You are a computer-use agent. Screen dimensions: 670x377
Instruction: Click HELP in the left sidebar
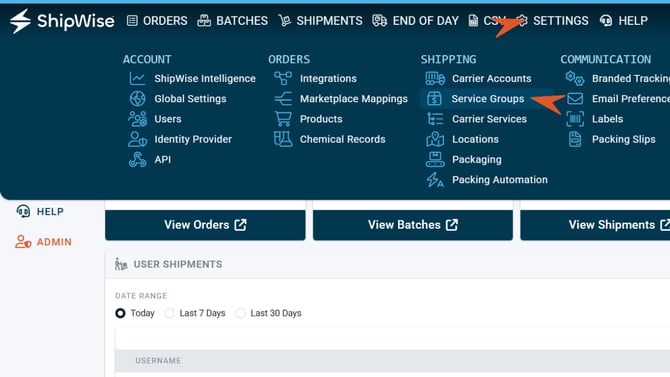(50, 212)
